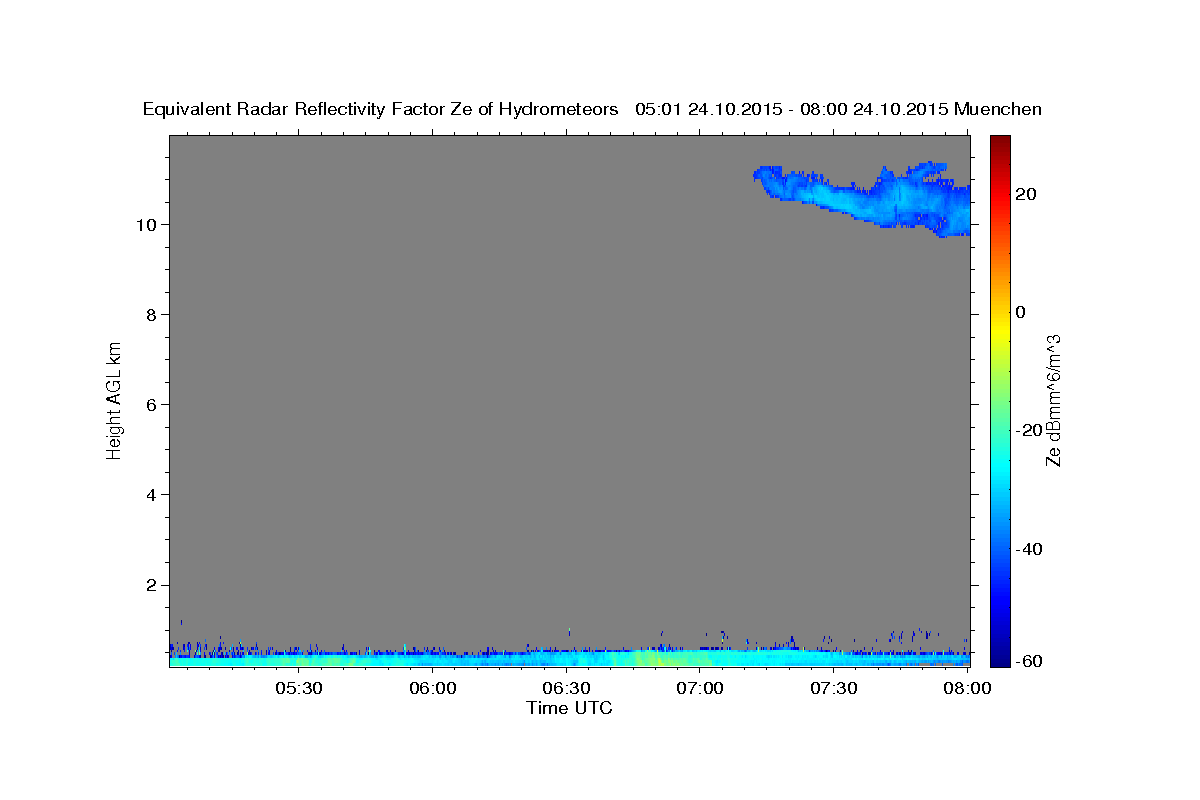Click the 07:30 time tick label

click(x=834, y=689)
